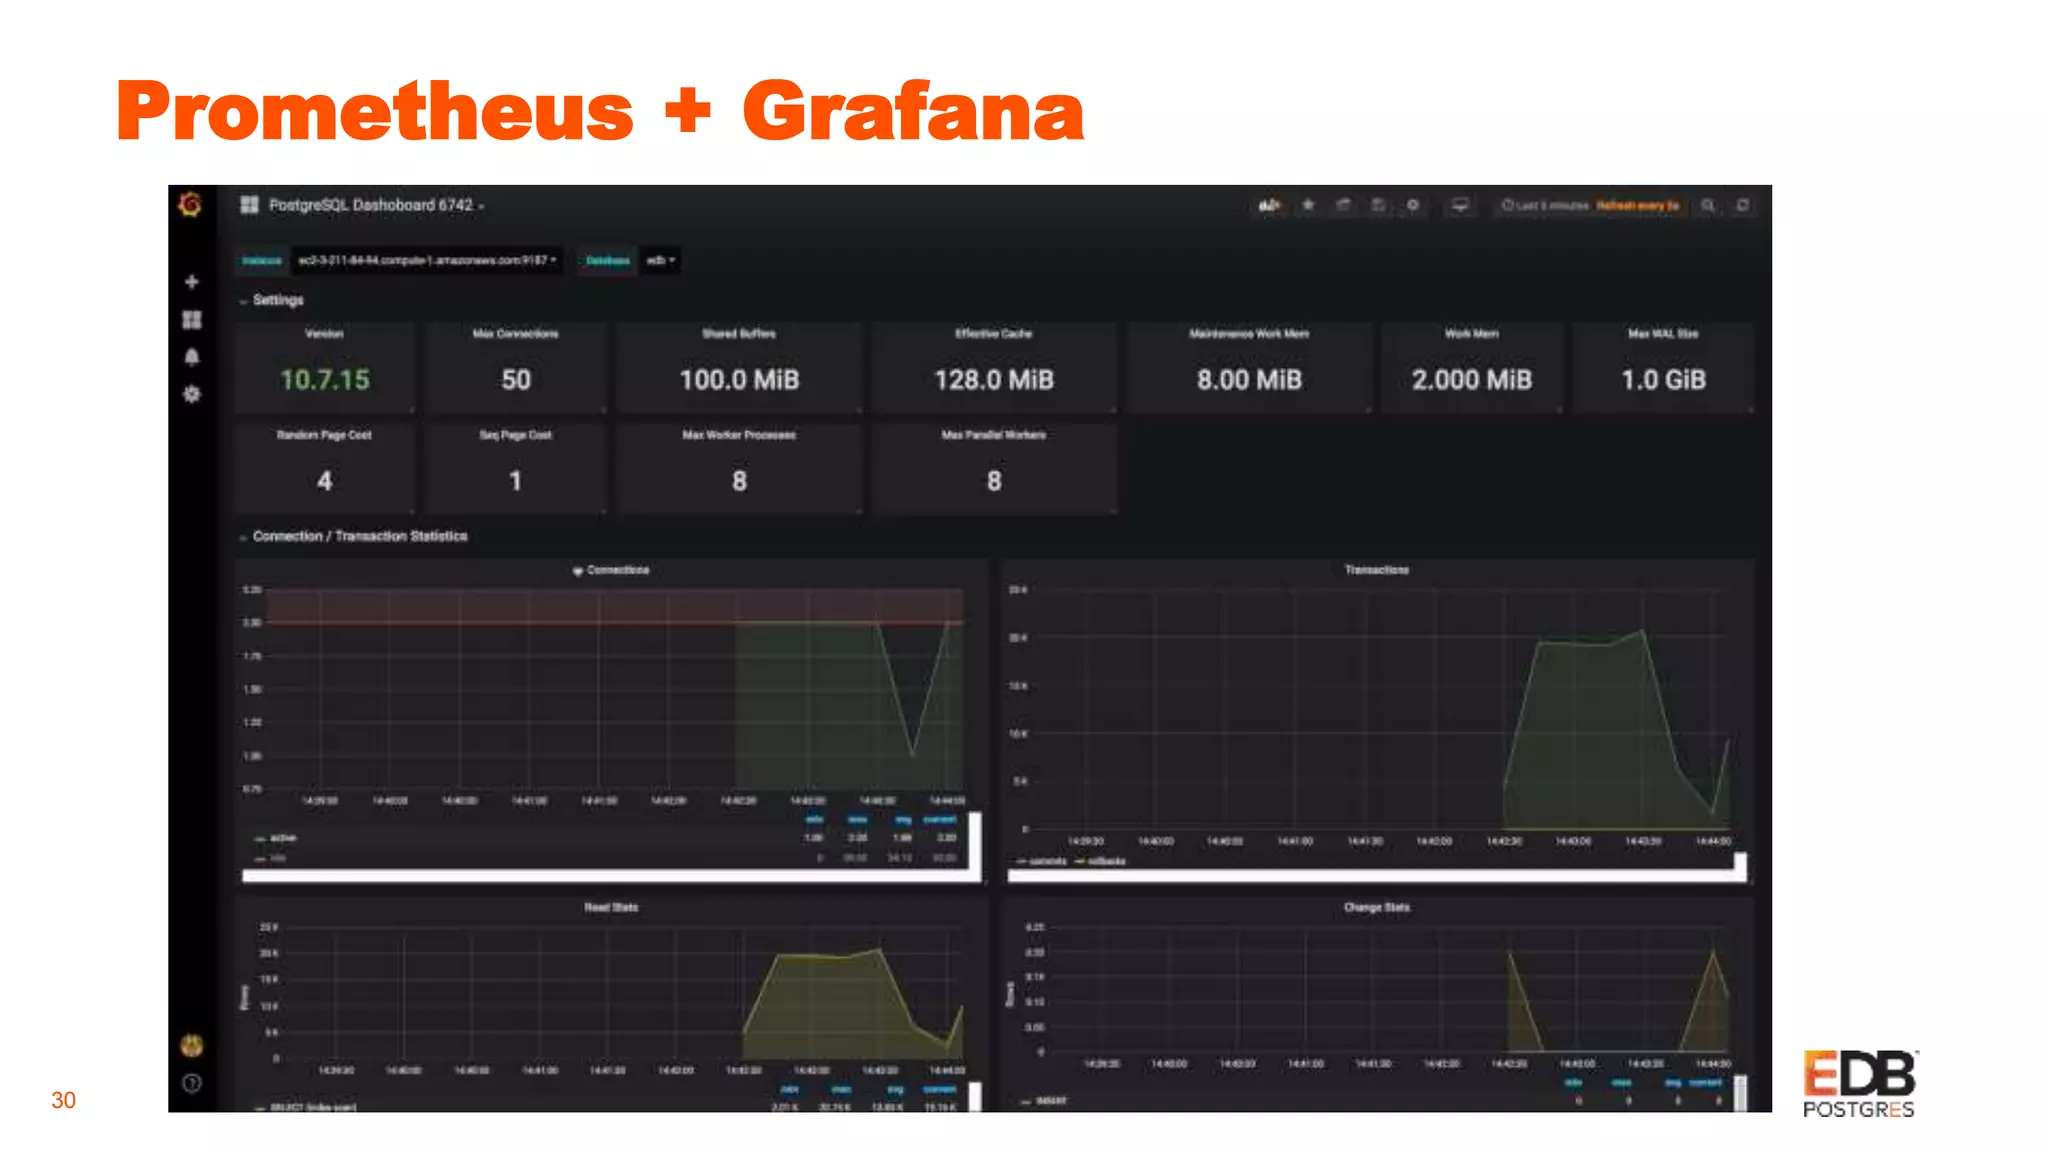Click the Max Connections panel title
The image size is (2048, 1152).
point(516,334)
